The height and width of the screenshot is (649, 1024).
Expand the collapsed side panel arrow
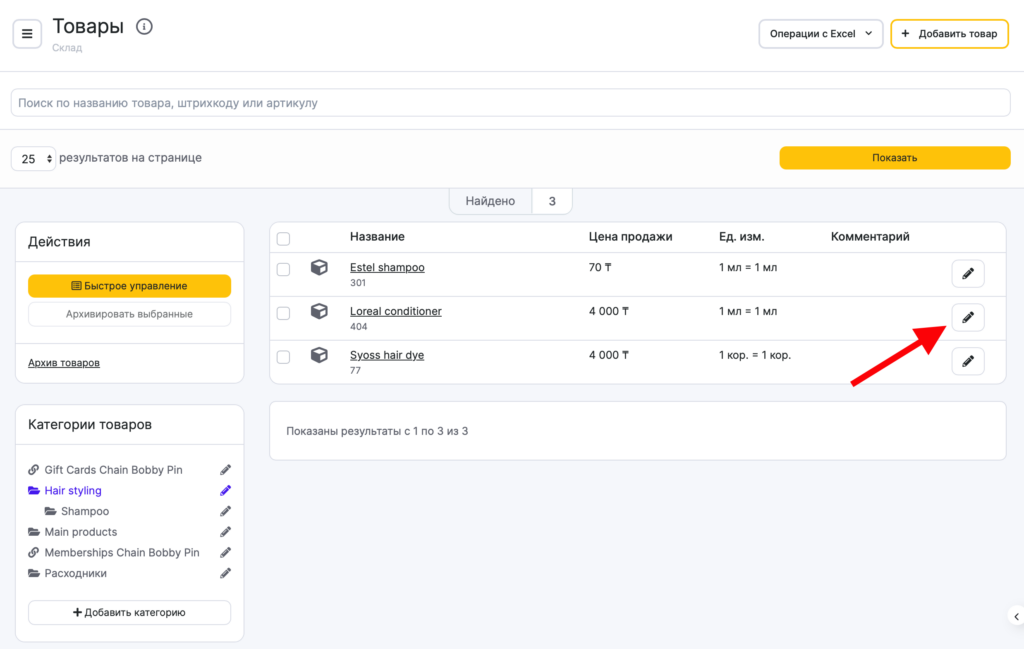tap(1016, 616)
